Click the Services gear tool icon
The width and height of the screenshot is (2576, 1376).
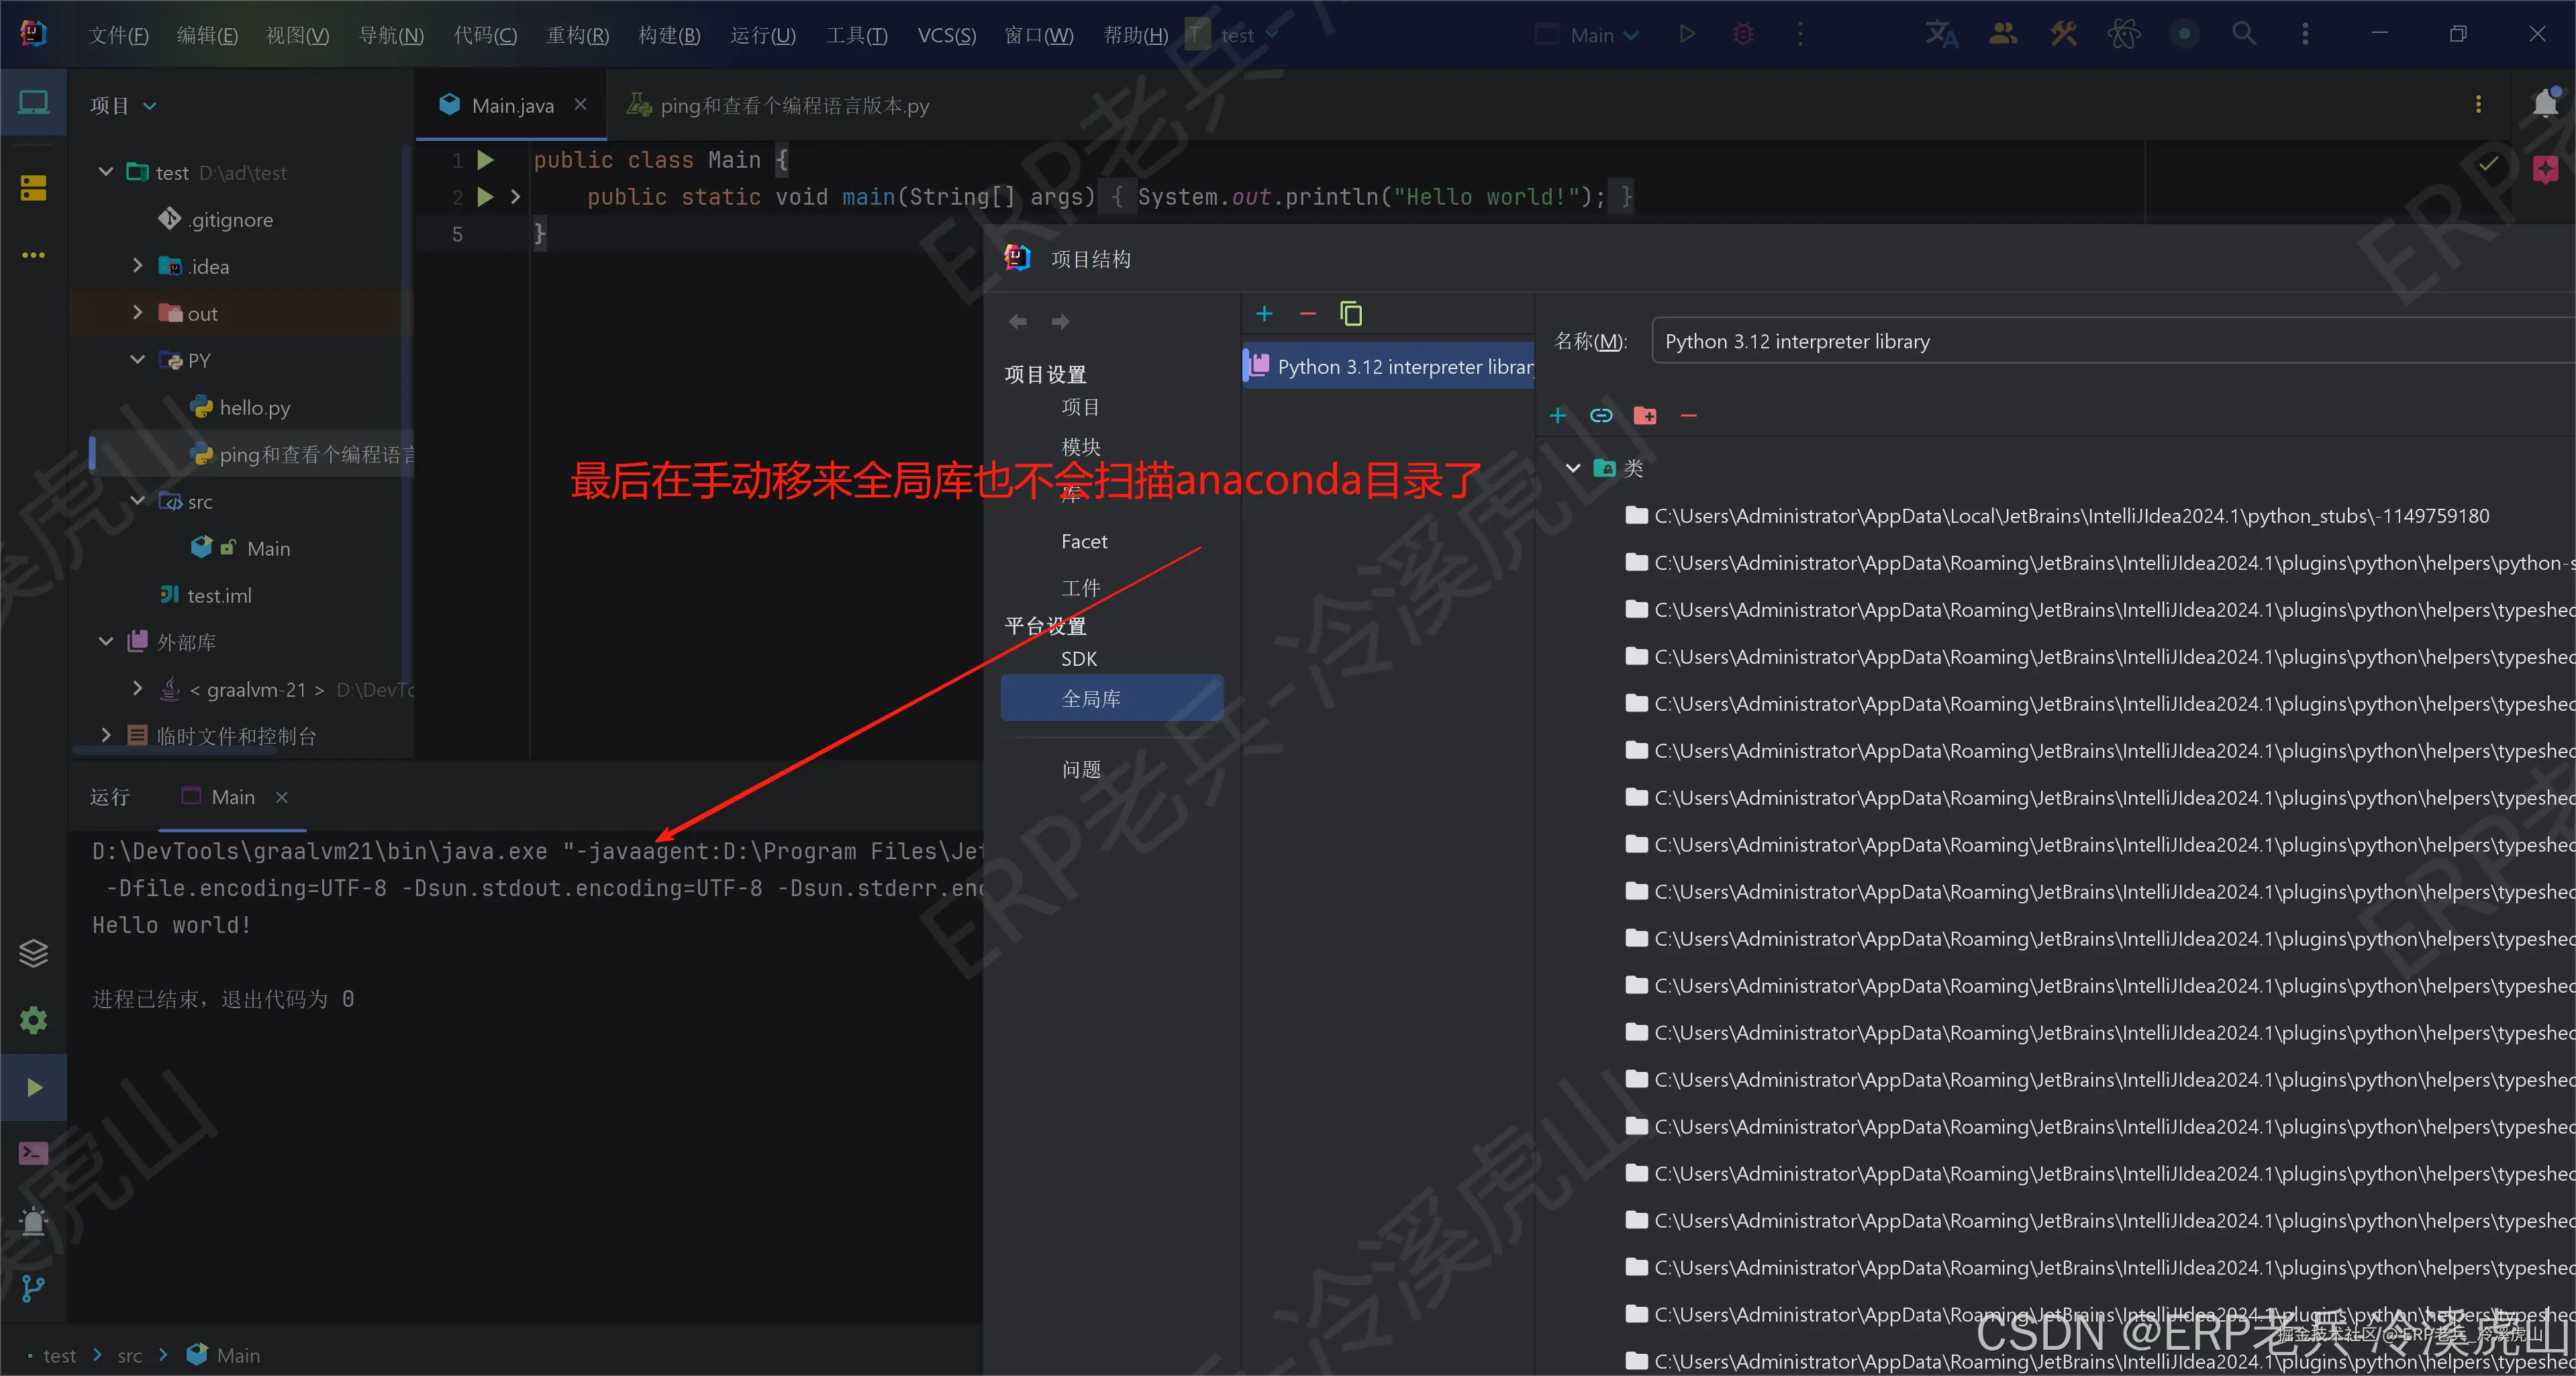point(33,1020)
